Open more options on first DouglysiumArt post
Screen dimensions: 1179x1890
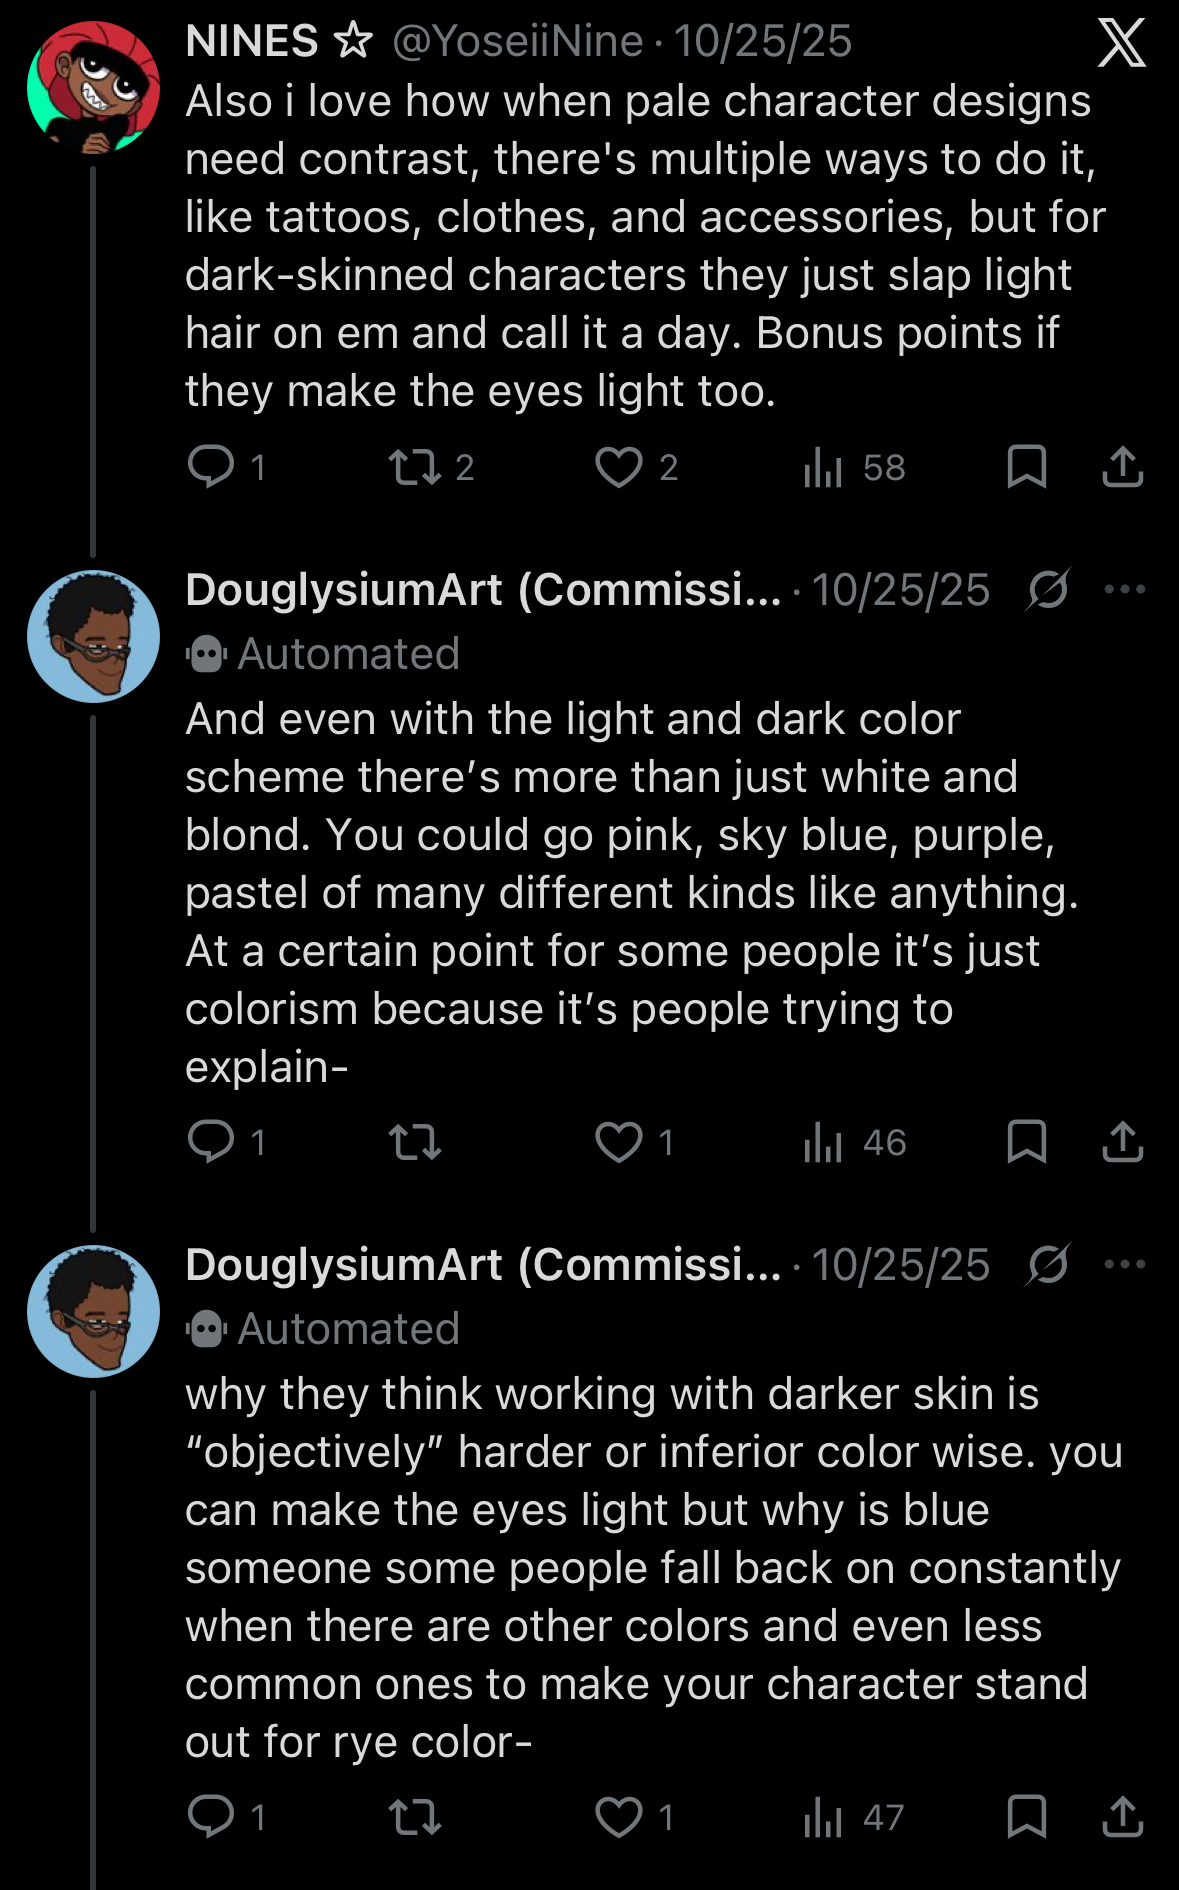[x=1124, y=589]
